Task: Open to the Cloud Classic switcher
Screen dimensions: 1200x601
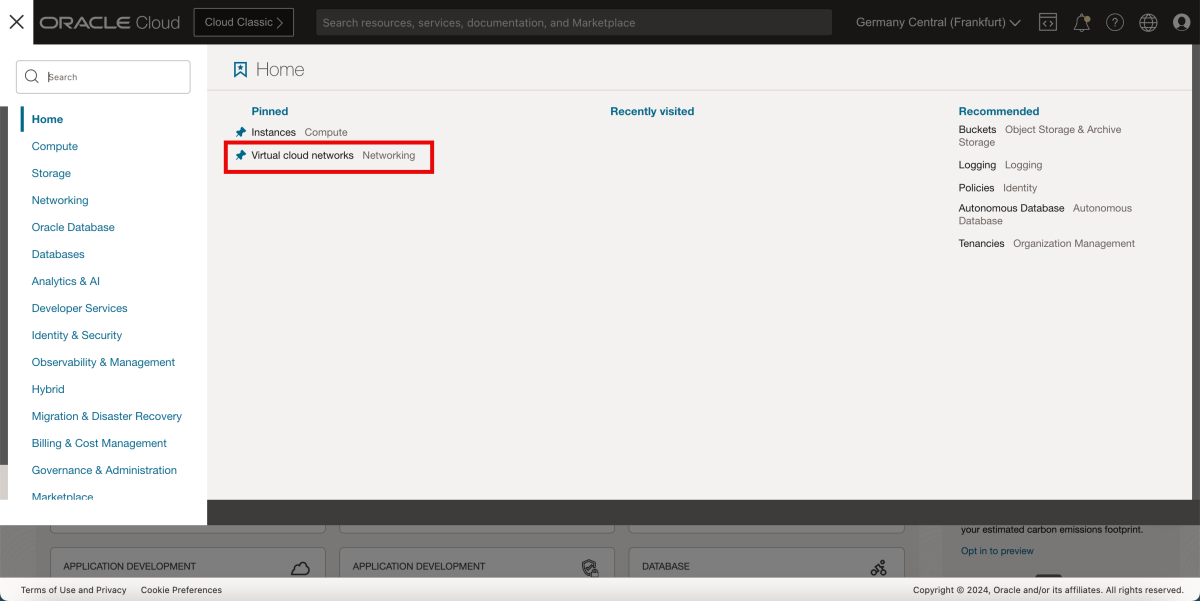Action: pos(243,21)
